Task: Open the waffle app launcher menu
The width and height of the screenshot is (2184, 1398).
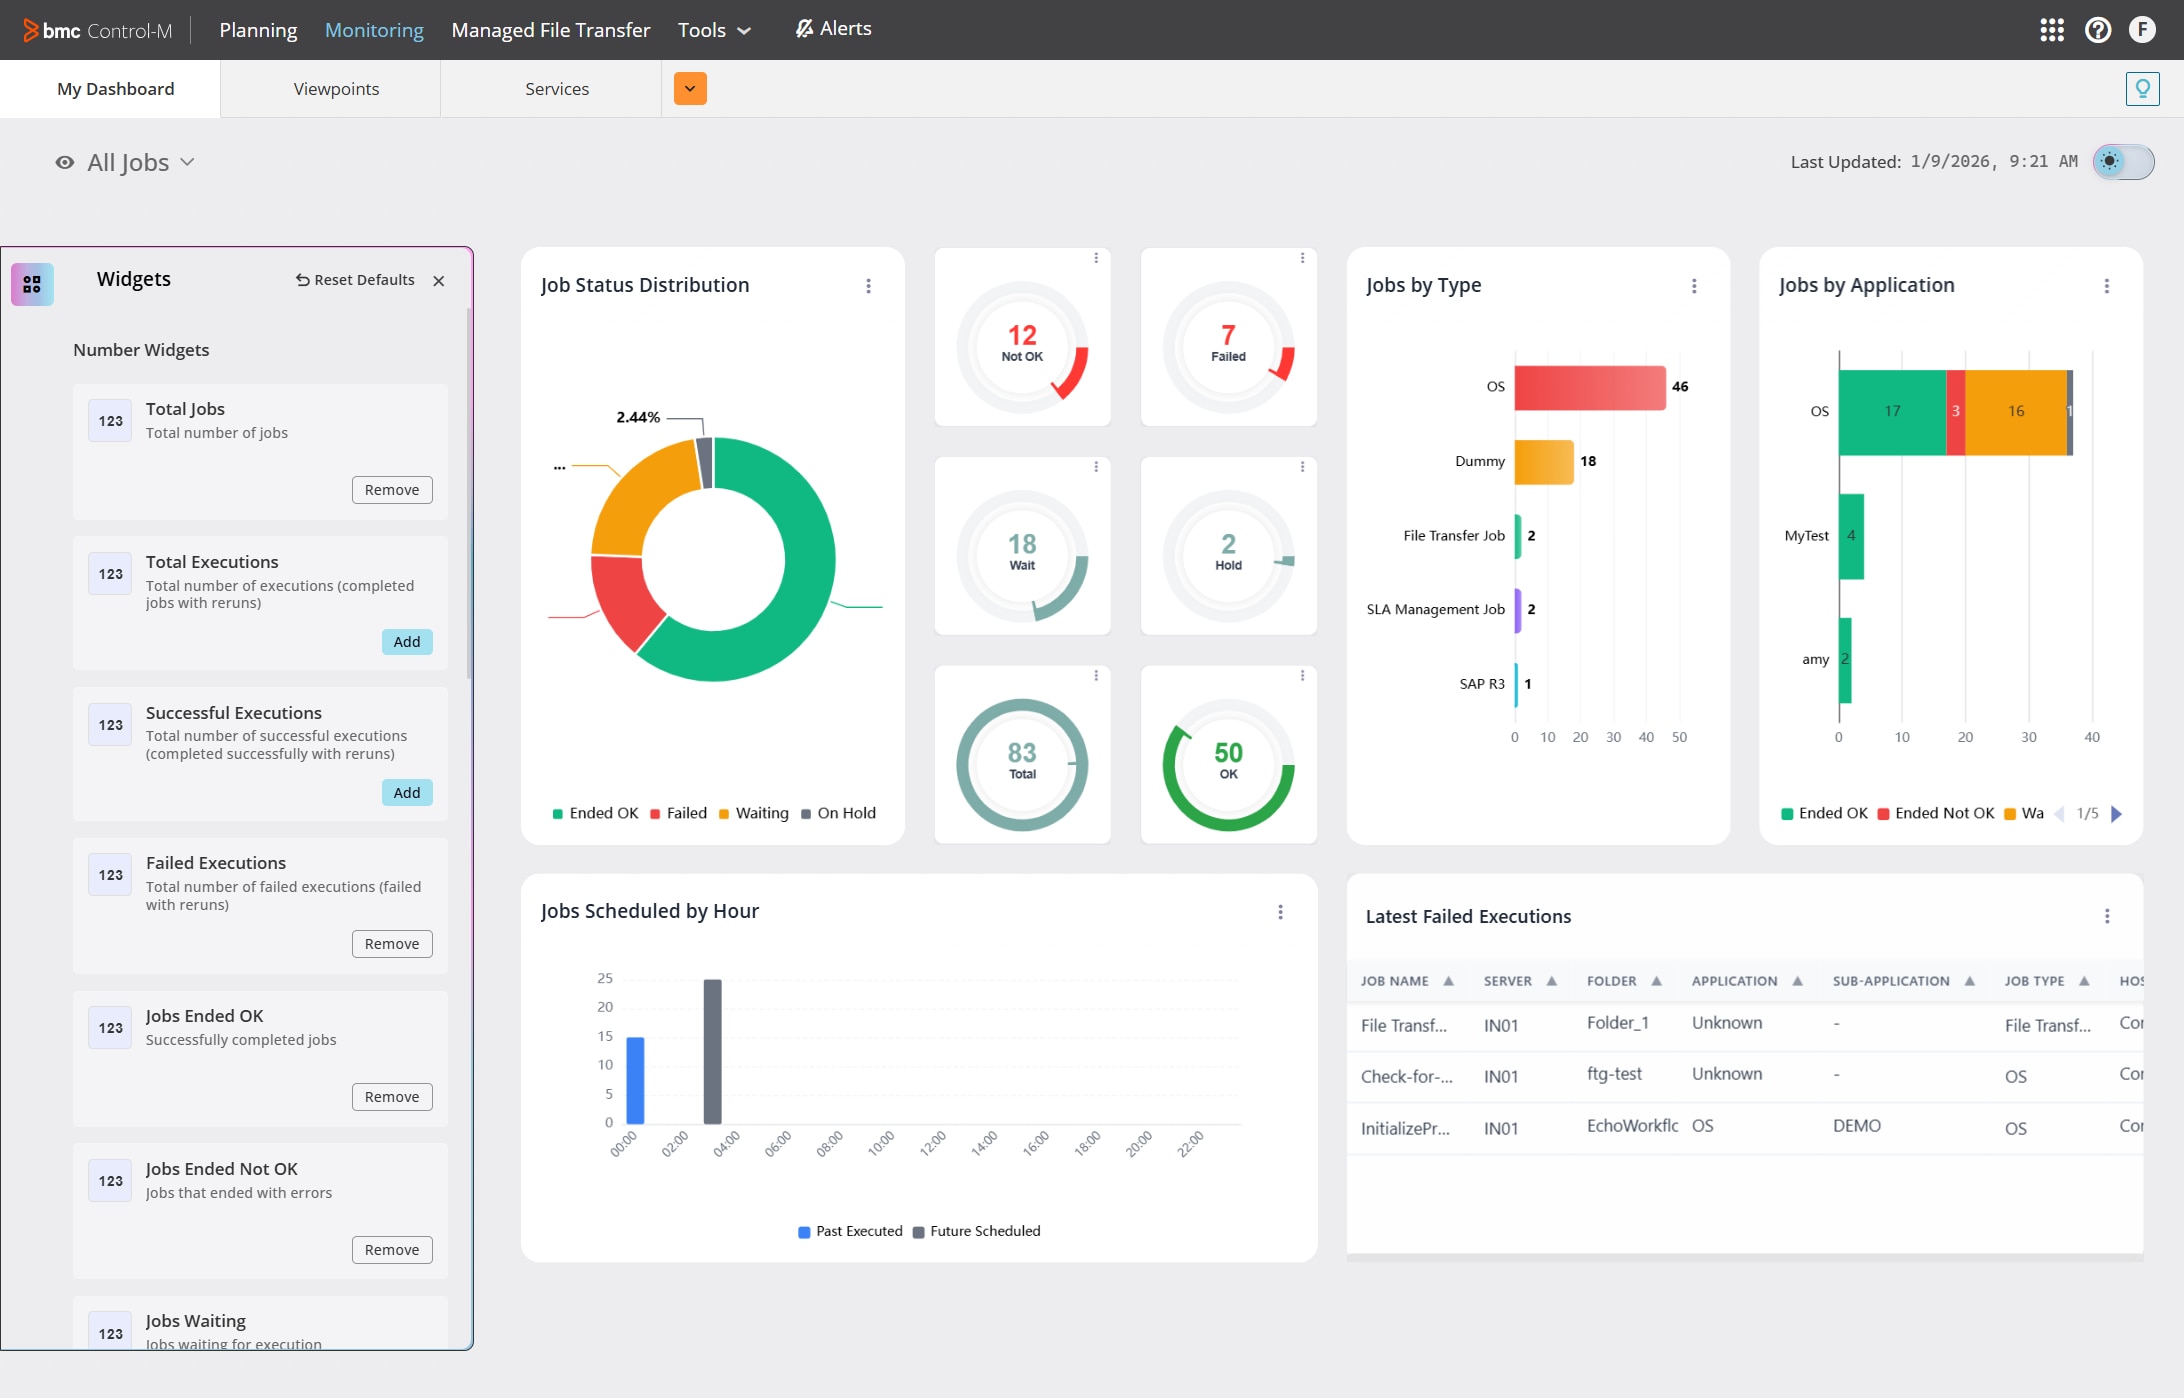Action: click(2052, 30)
